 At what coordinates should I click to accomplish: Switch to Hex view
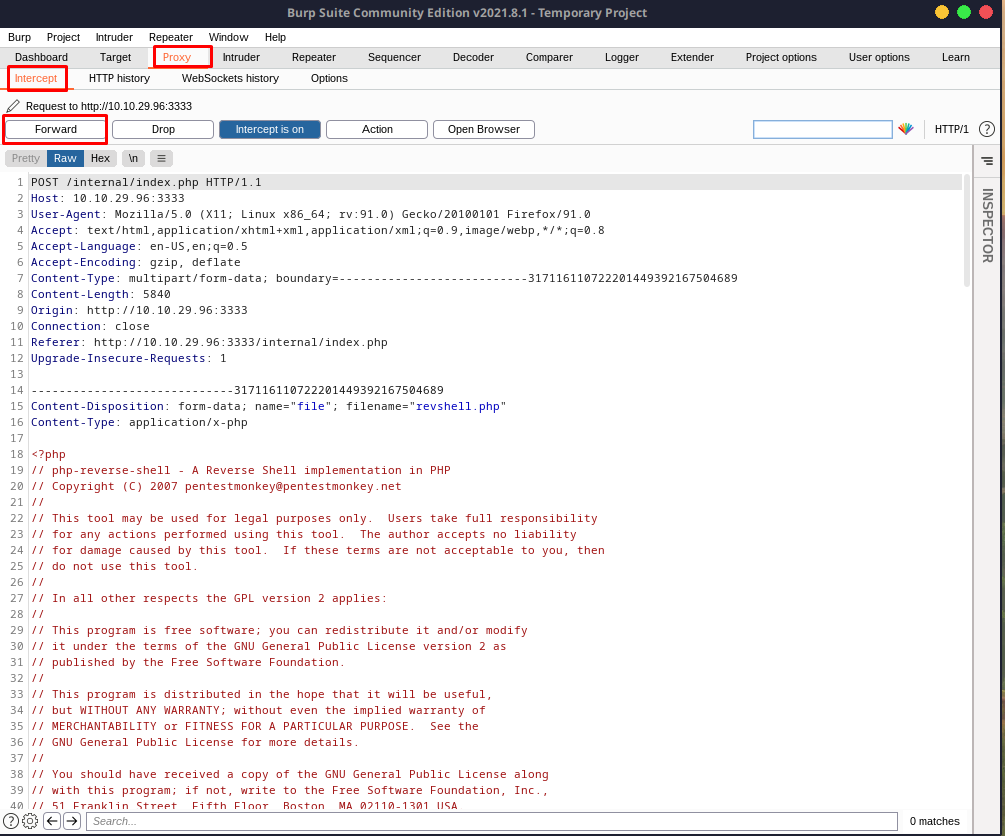point(100,158)
